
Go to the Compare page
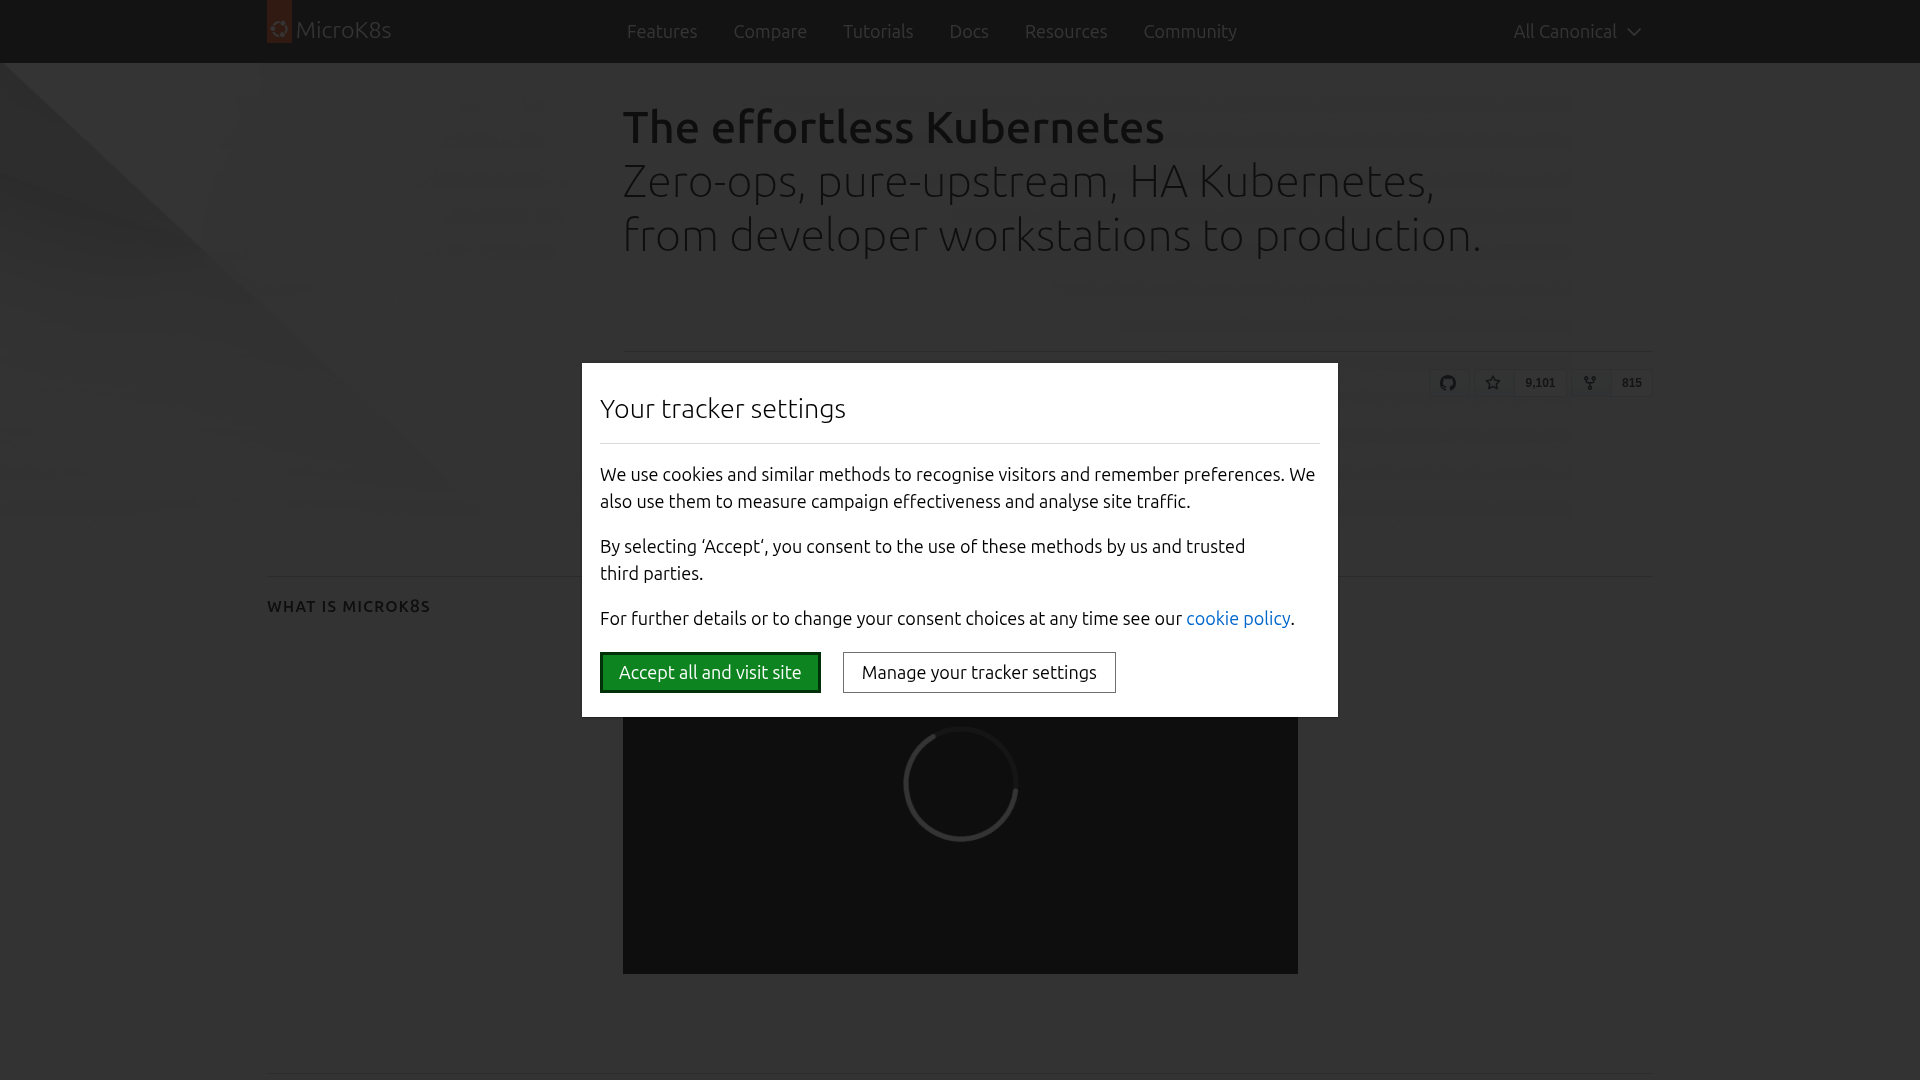769,31
